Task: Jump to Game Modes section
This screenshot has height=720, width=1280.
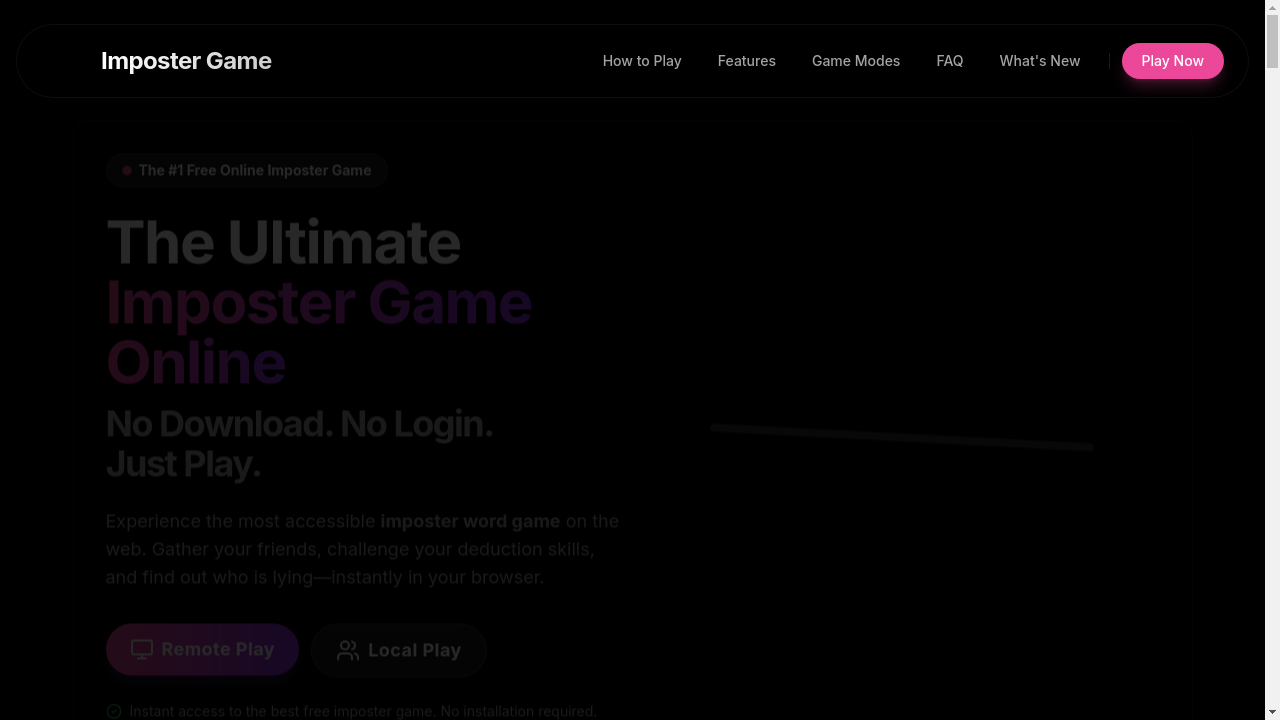Action: (856, 61)
